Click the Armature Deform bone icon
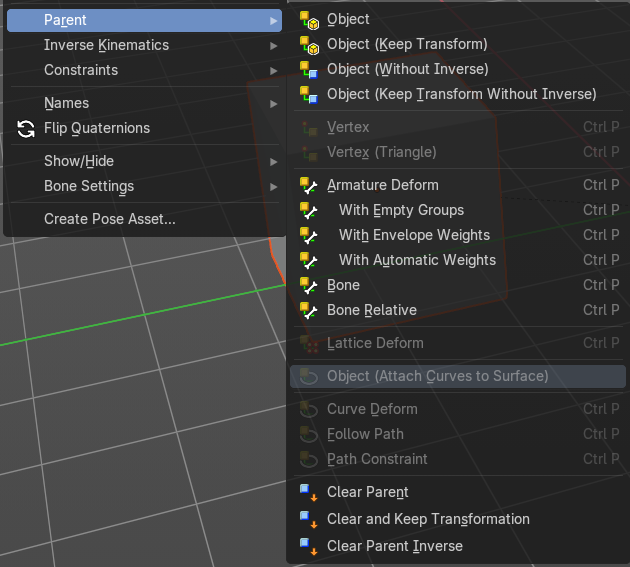 point(309,186)
